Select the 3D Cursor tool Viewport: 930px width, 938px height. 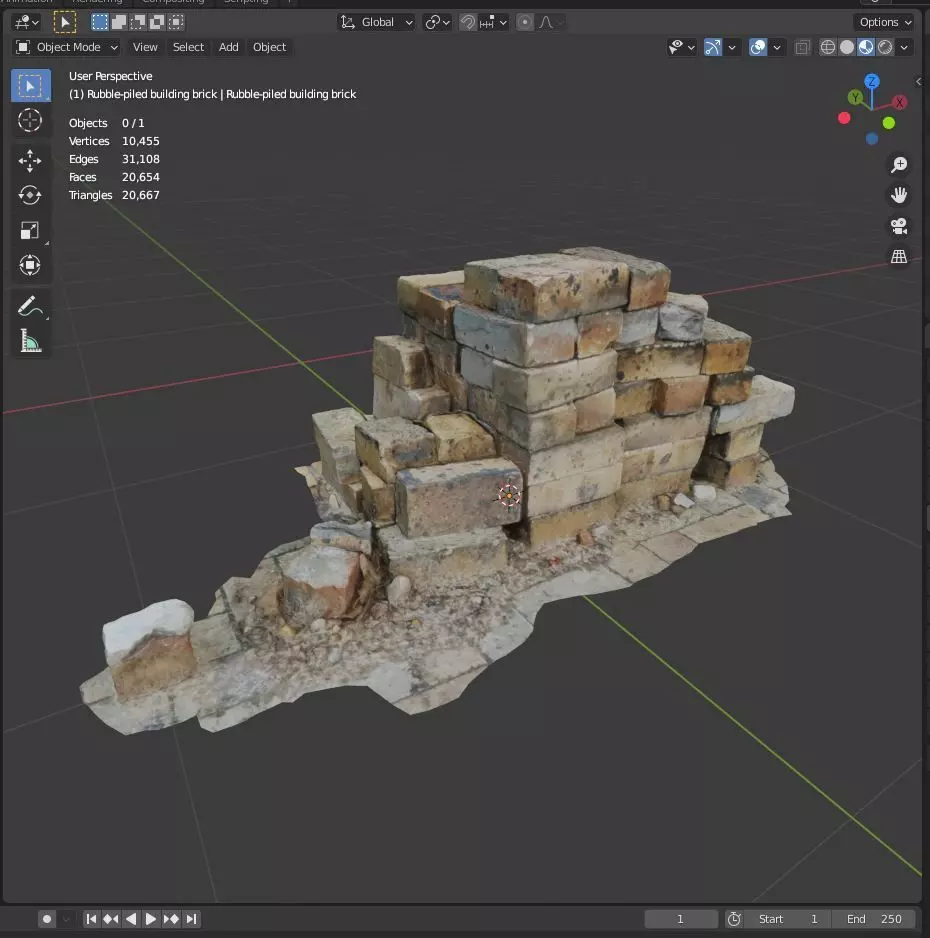(x=30, y=120)
